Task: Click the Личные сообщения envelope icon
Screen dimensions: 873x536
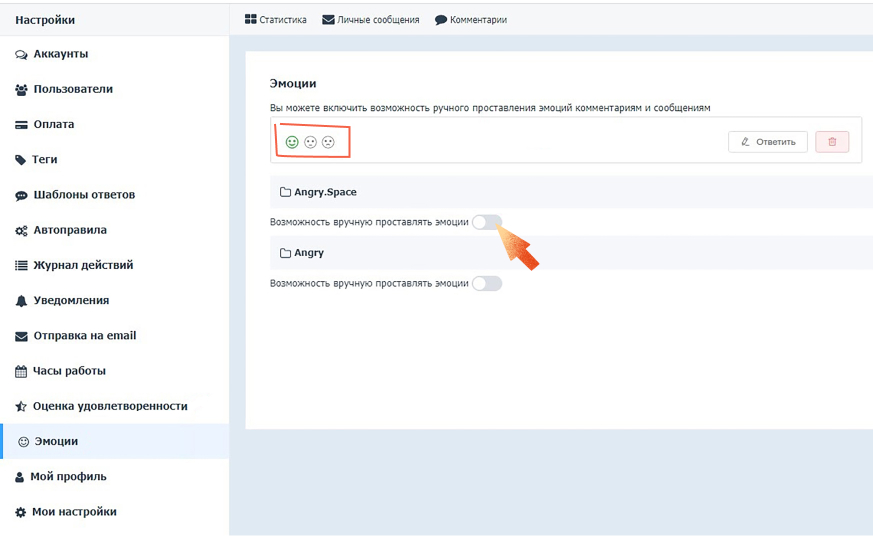Action: coord(328,19)
